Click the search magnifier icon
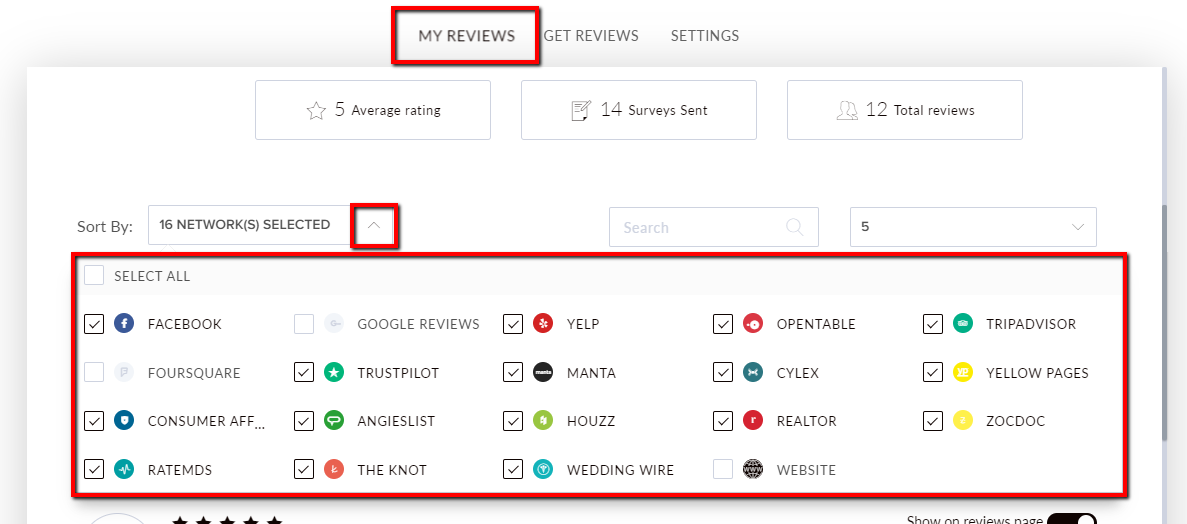Viewport: 1187px width, 524px height. pos(795,226)
